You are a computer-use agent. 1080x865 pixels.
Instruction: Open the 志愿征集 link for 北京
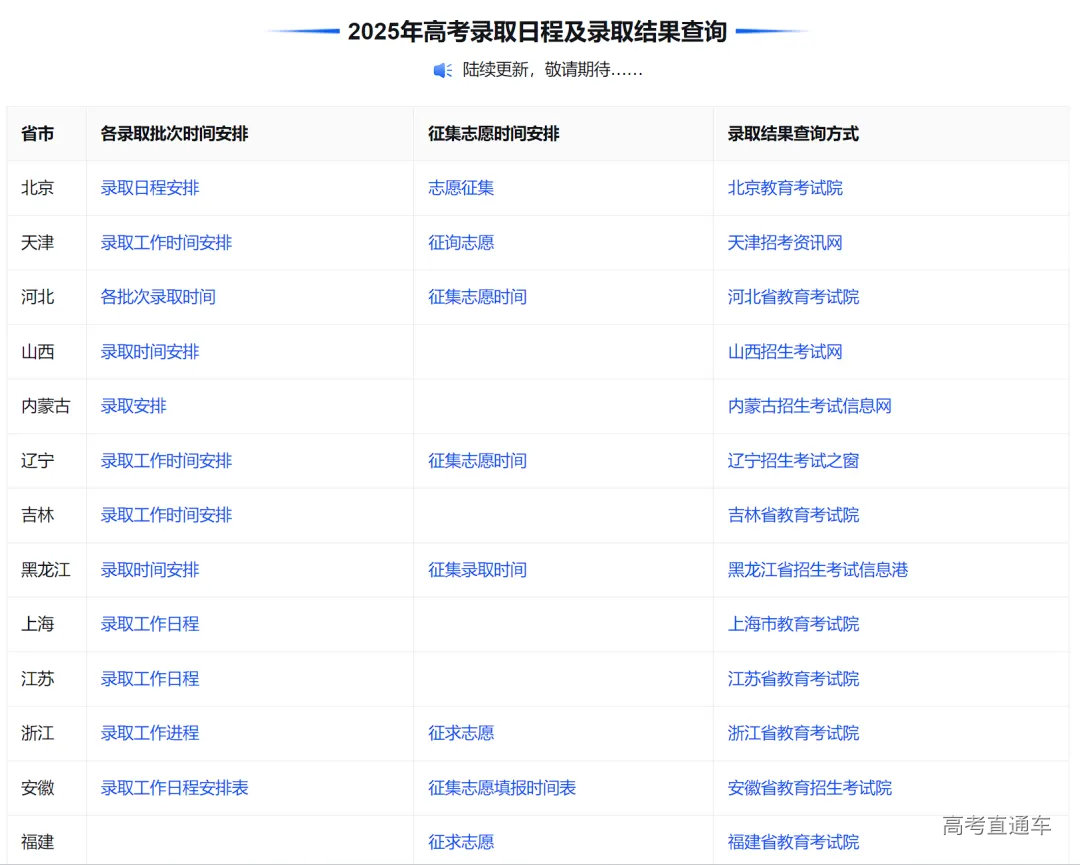[460, 187]
